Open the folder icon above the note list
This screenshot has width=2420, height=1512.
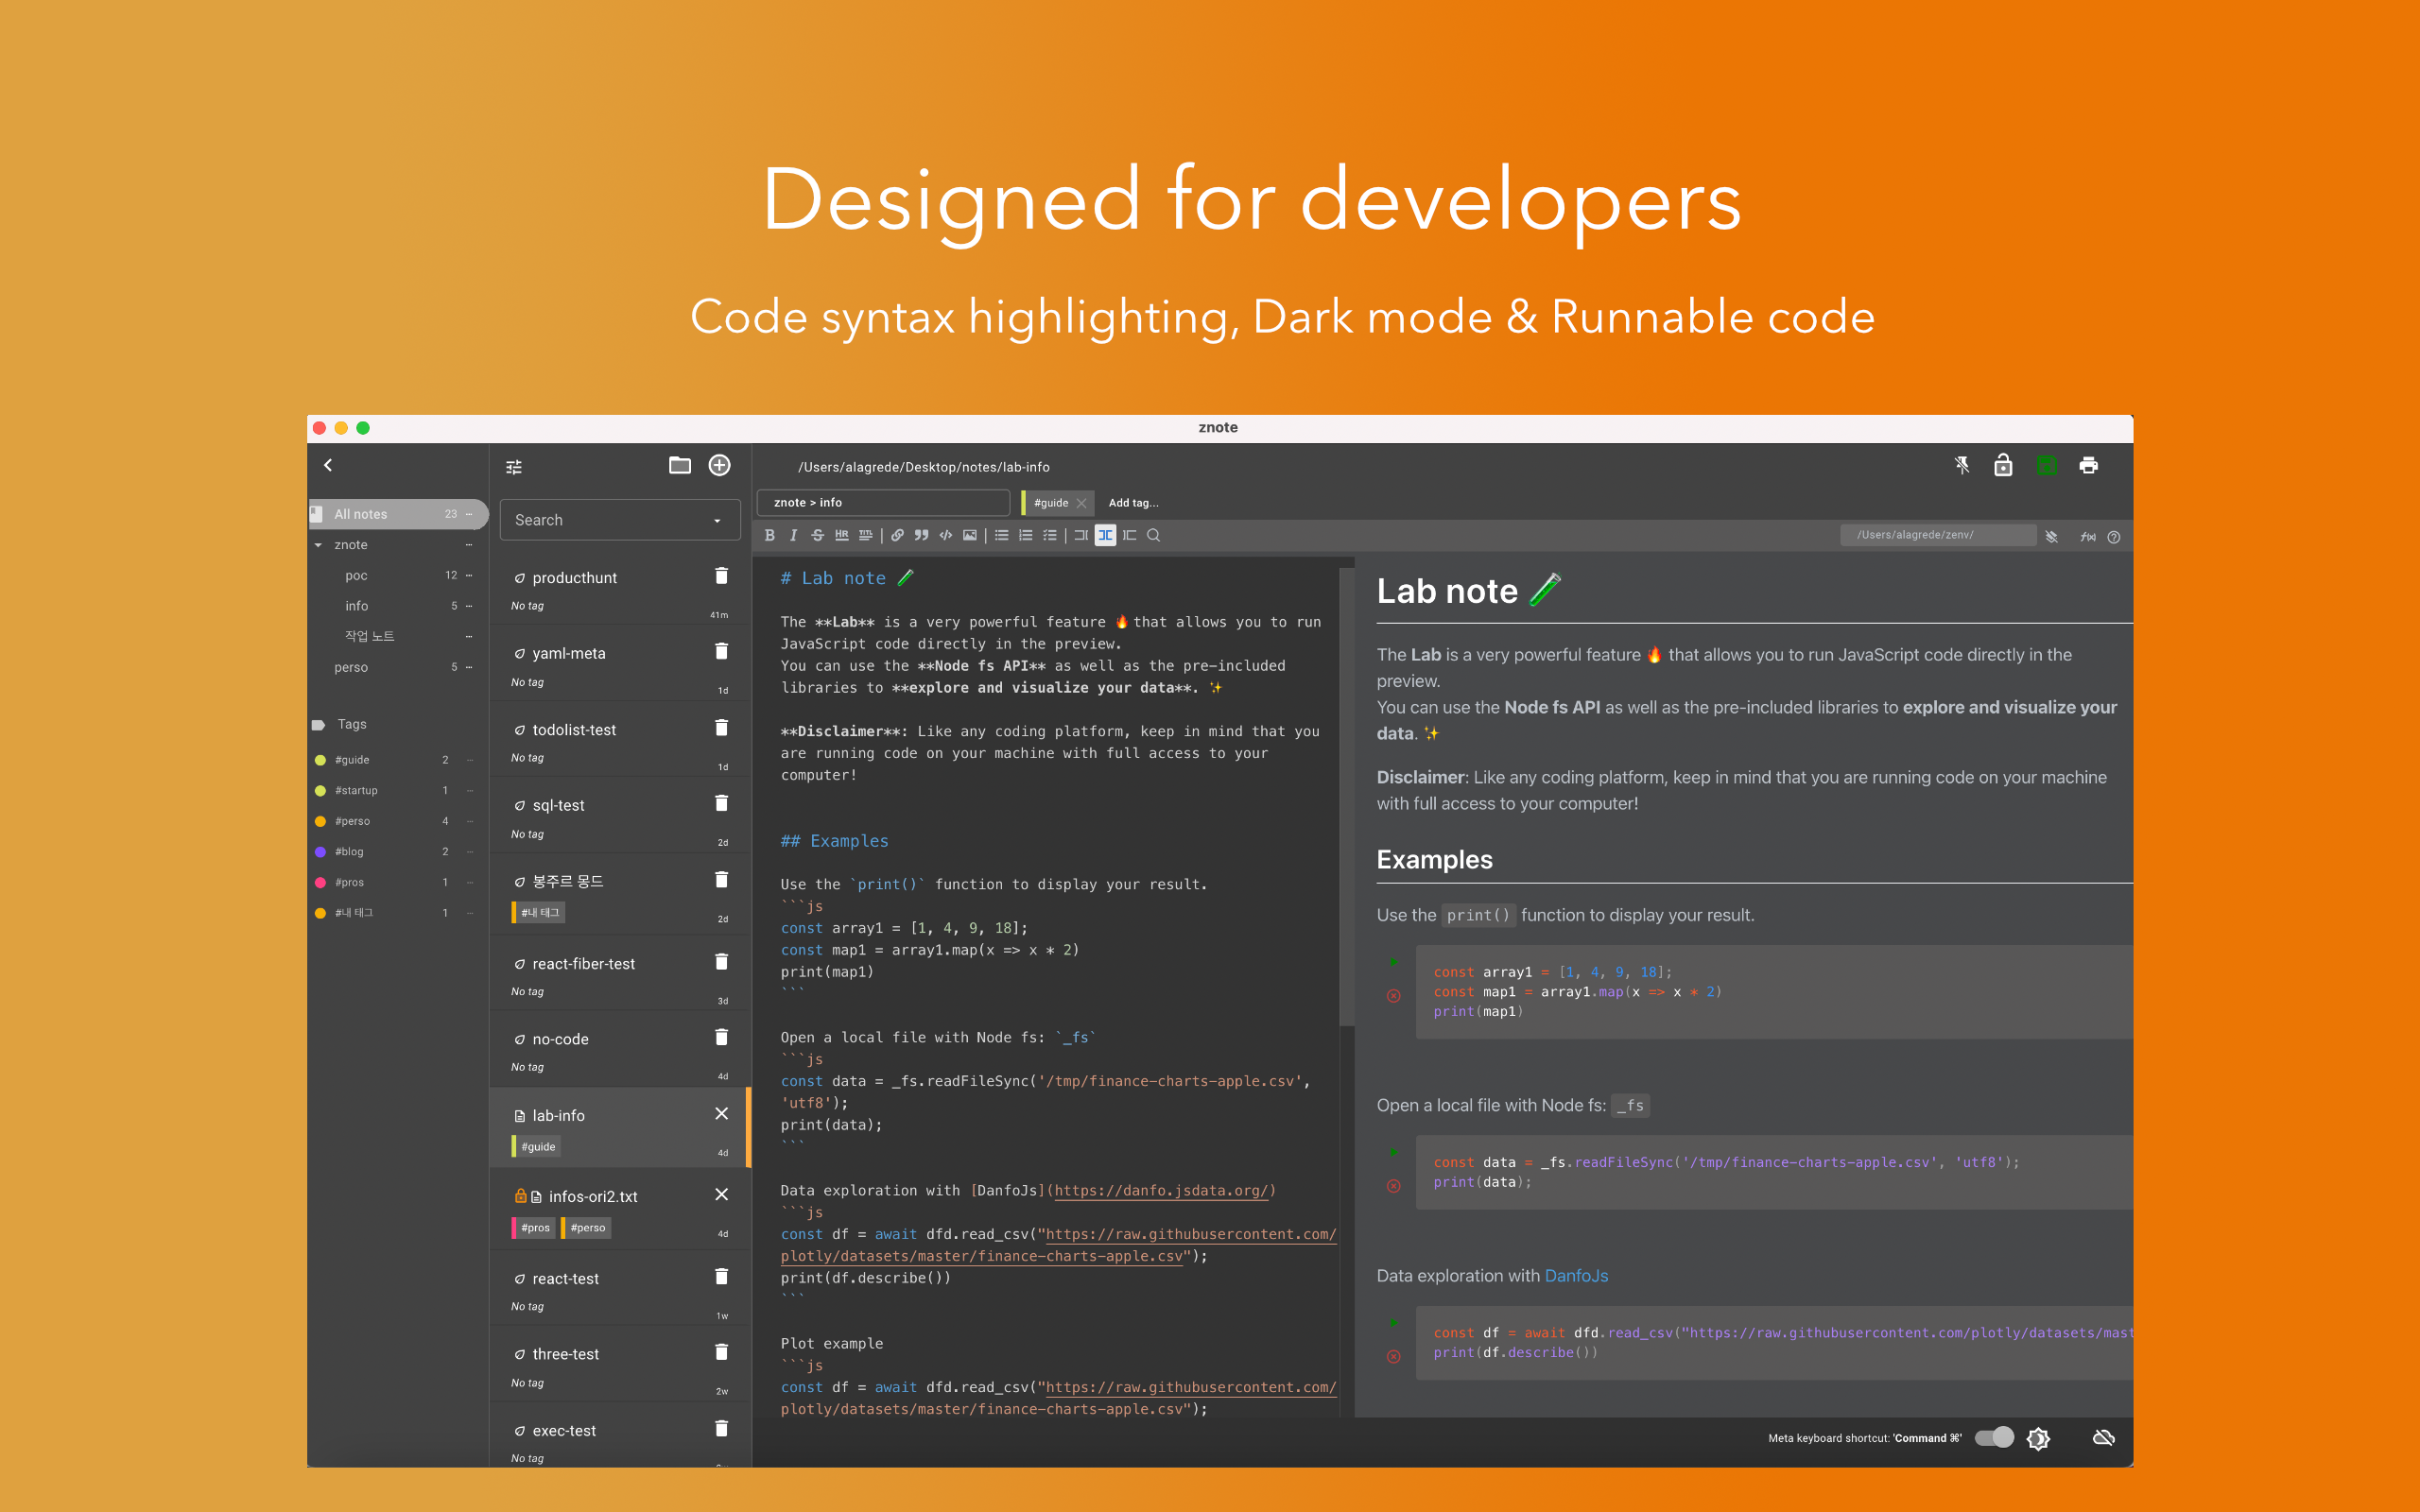(x=680, y=465)
